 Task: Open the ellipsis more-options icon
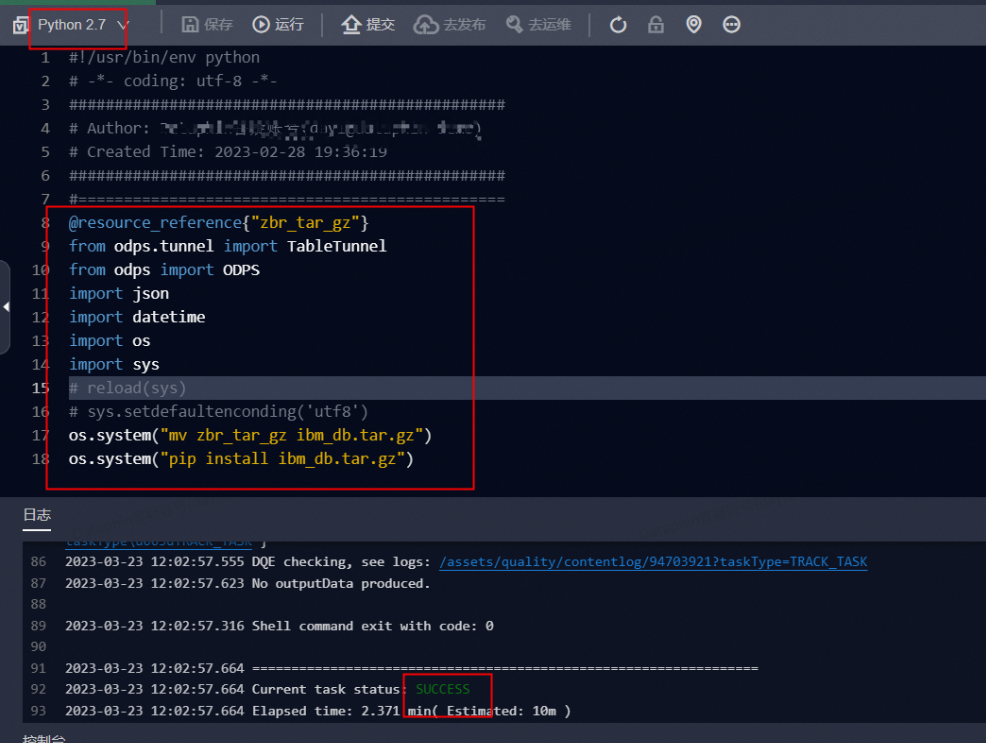[732, 24]
